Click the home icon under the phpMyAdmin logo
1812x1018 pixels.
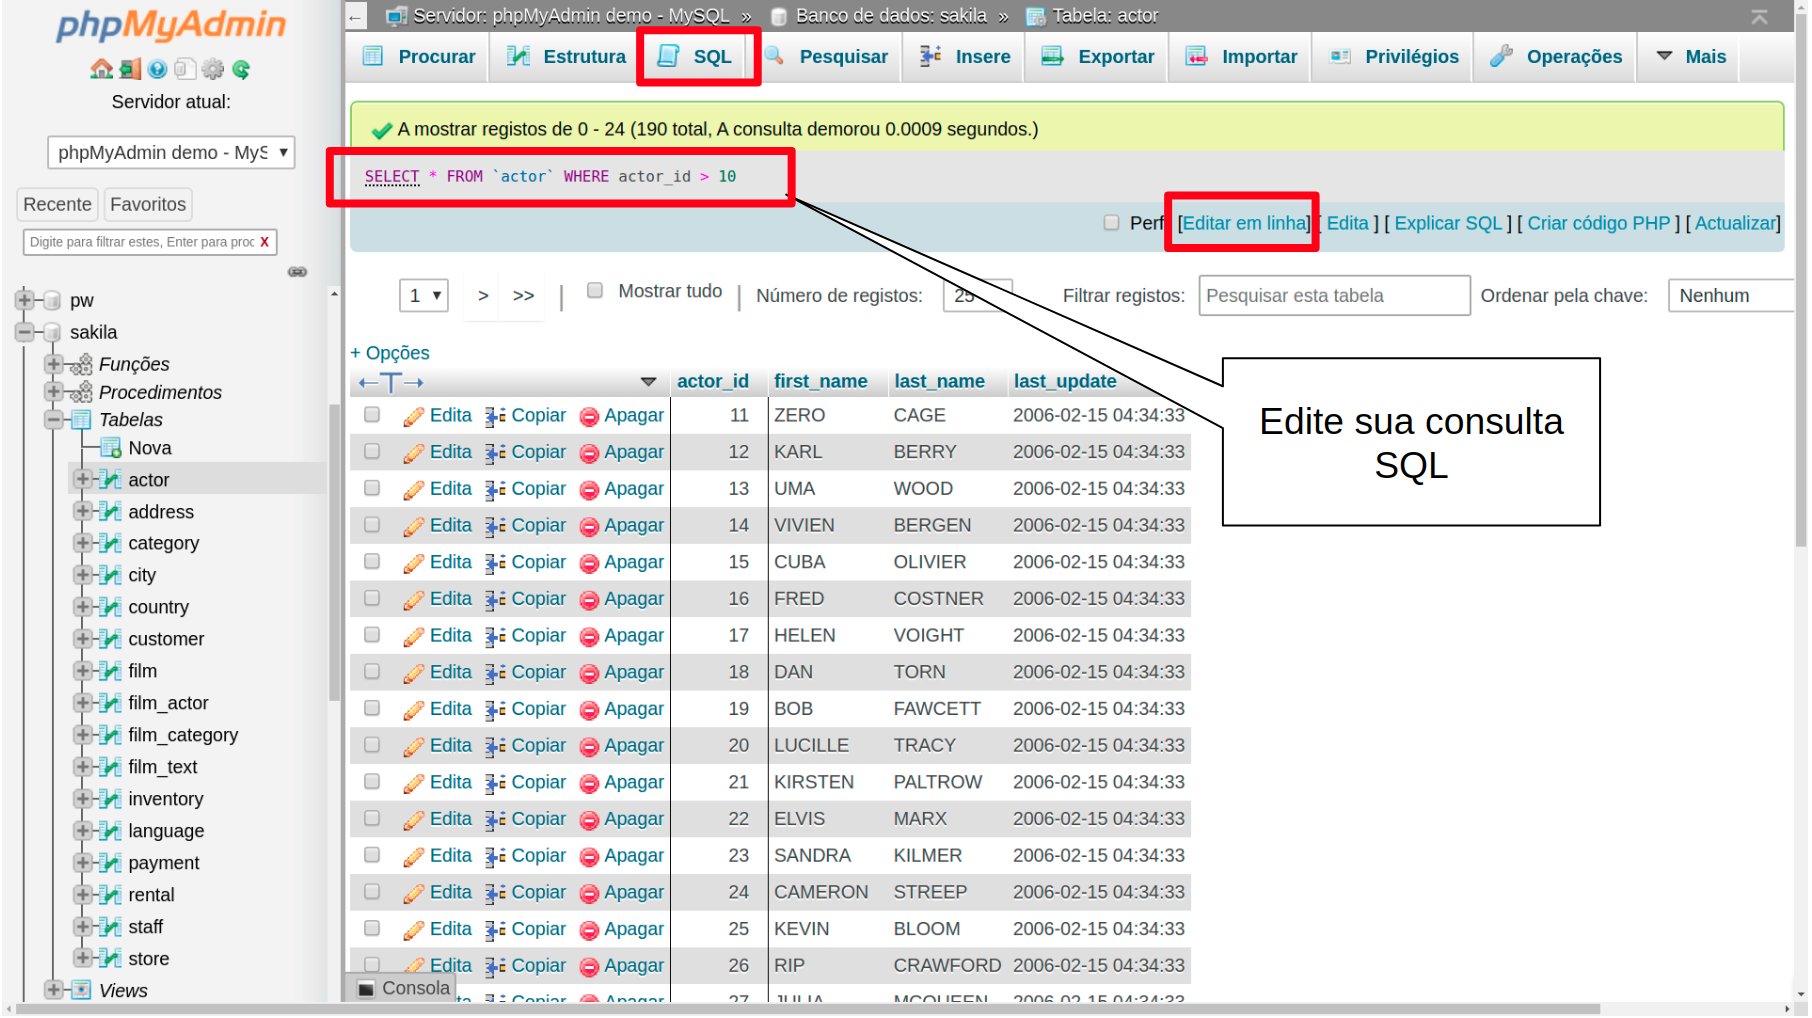(101, 69)
